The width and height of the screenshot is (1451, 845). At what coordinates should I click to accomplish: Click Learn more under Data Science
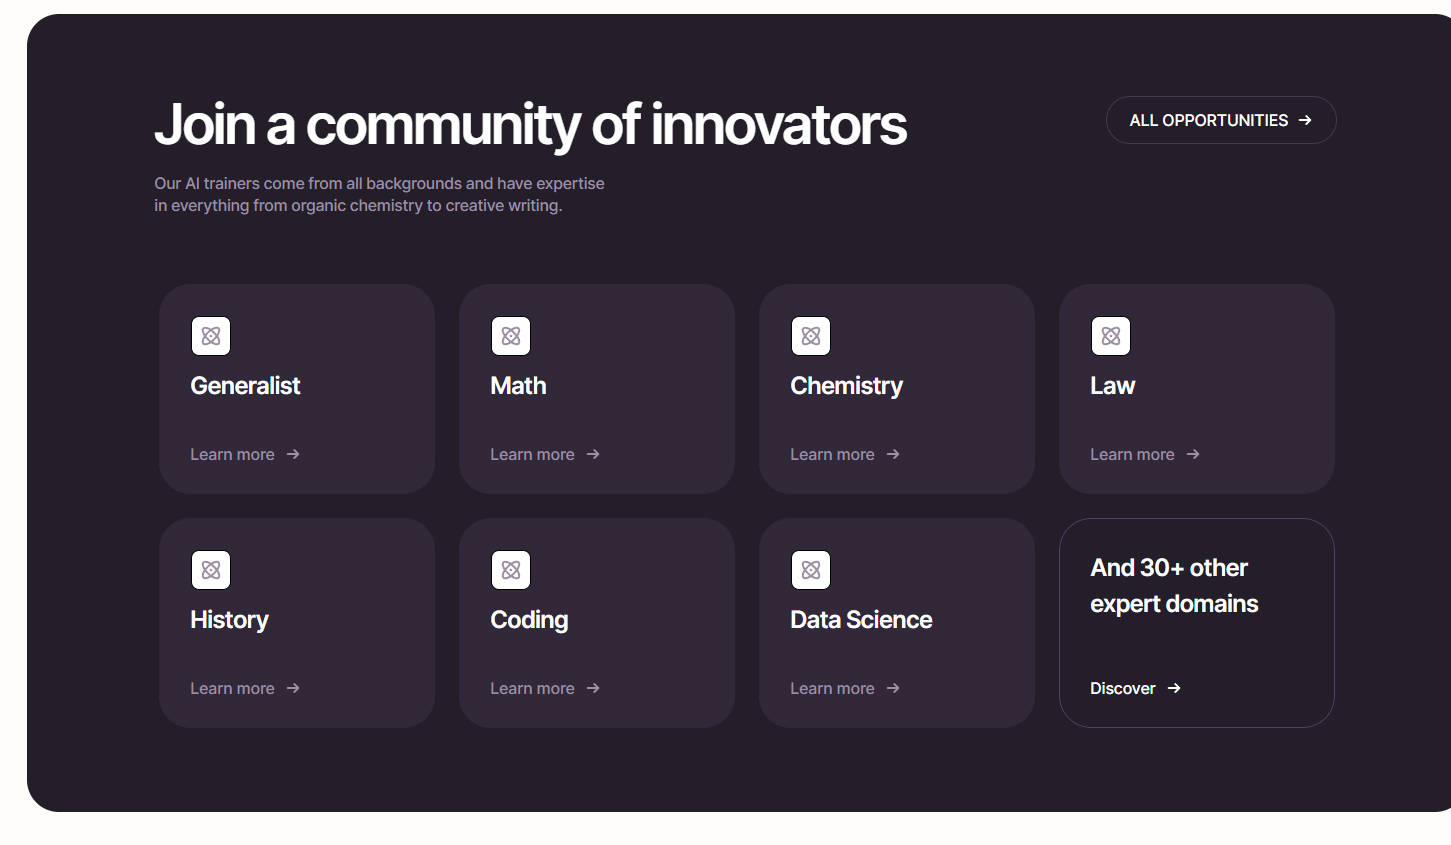point(845,688)
